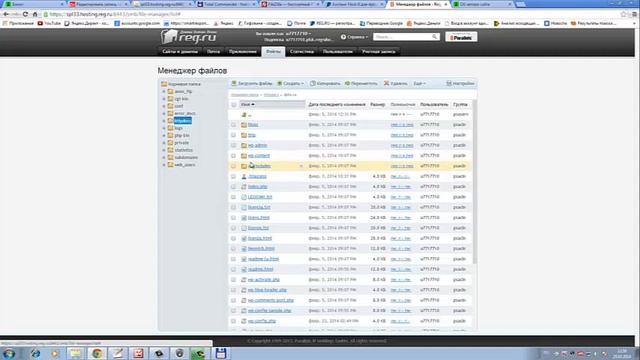Screen dimensions: 640x360
Task: Click the help question-mark icon near Справка
Action: coord(343,37)
